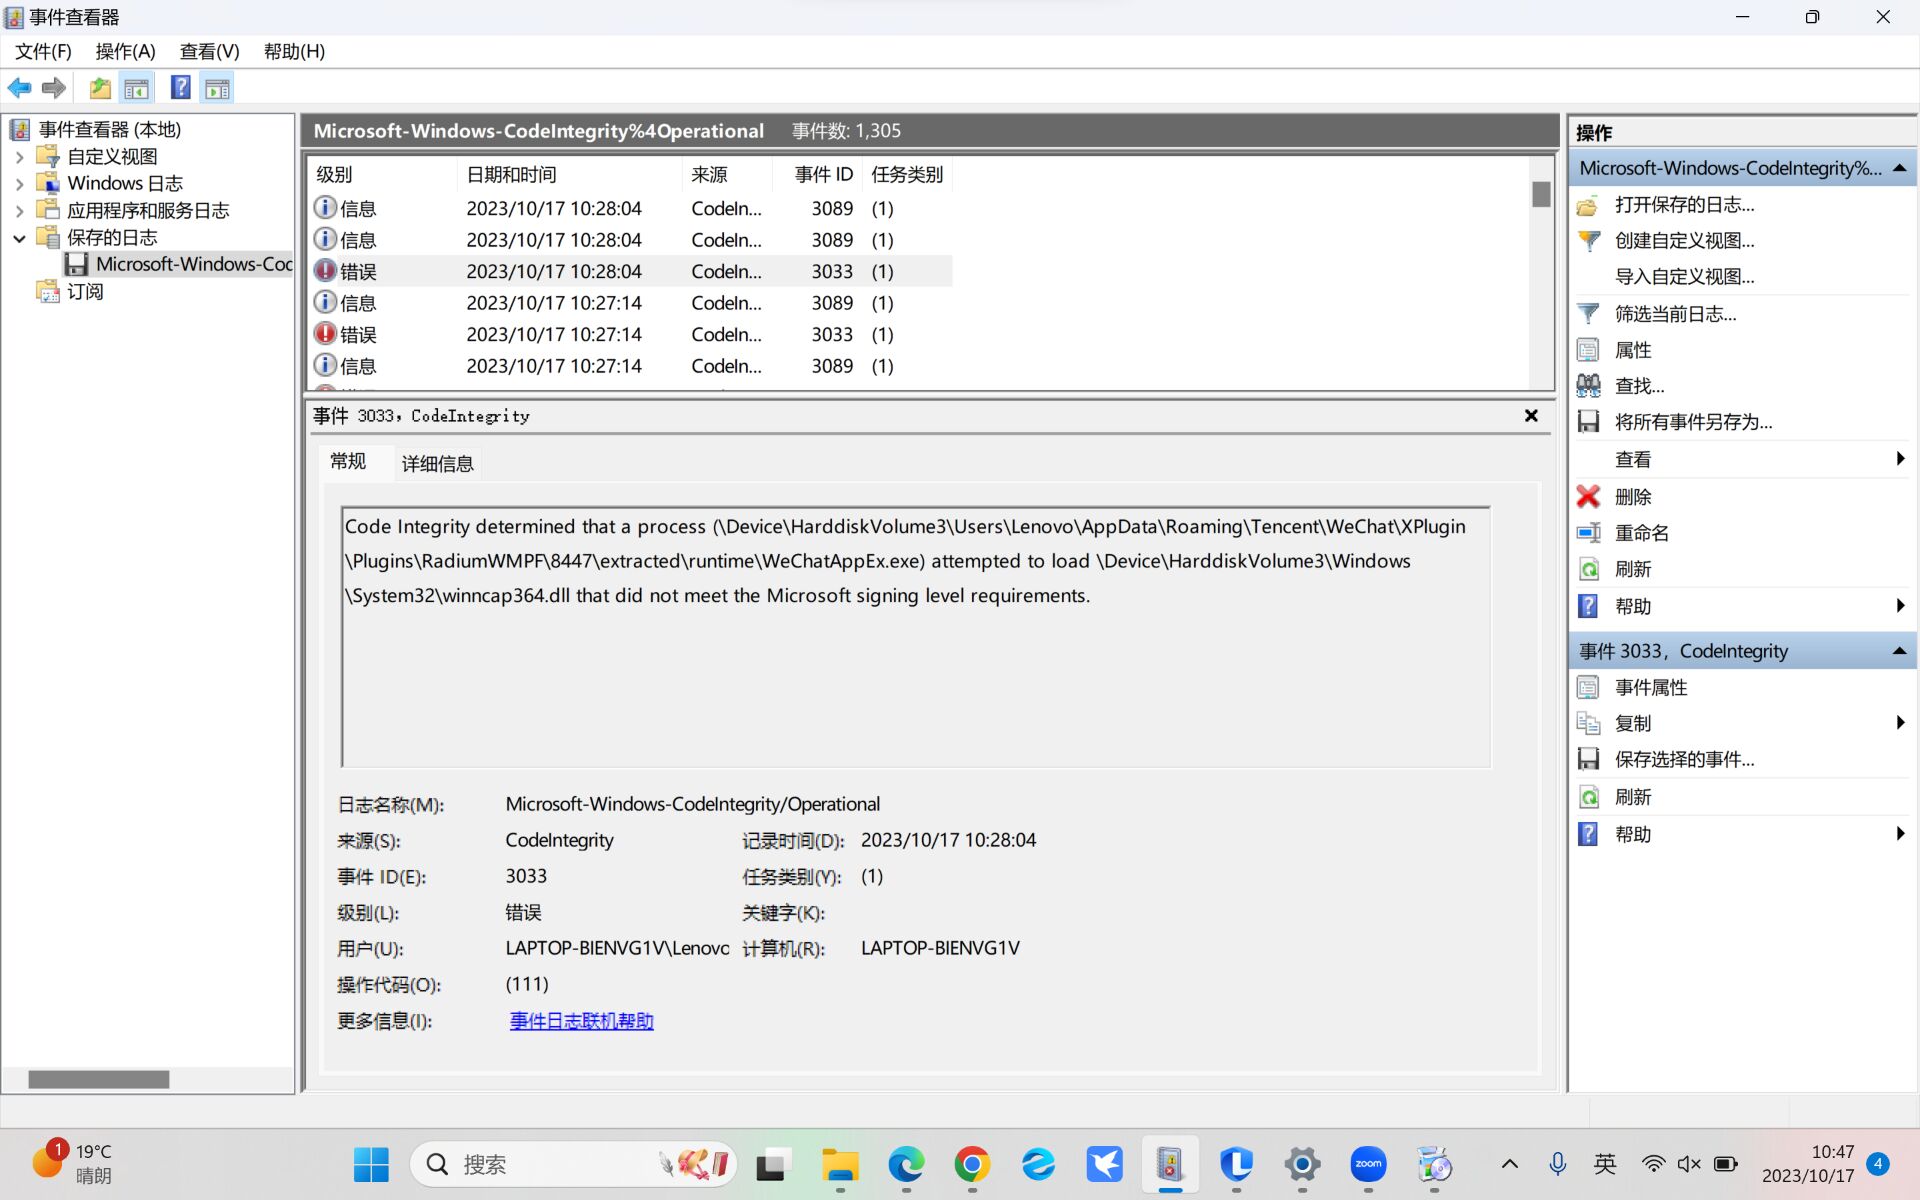Click the up-one-level folder toolbar icon
This screenshot has width=1920, height=1200.
click(x=100, y=88)
